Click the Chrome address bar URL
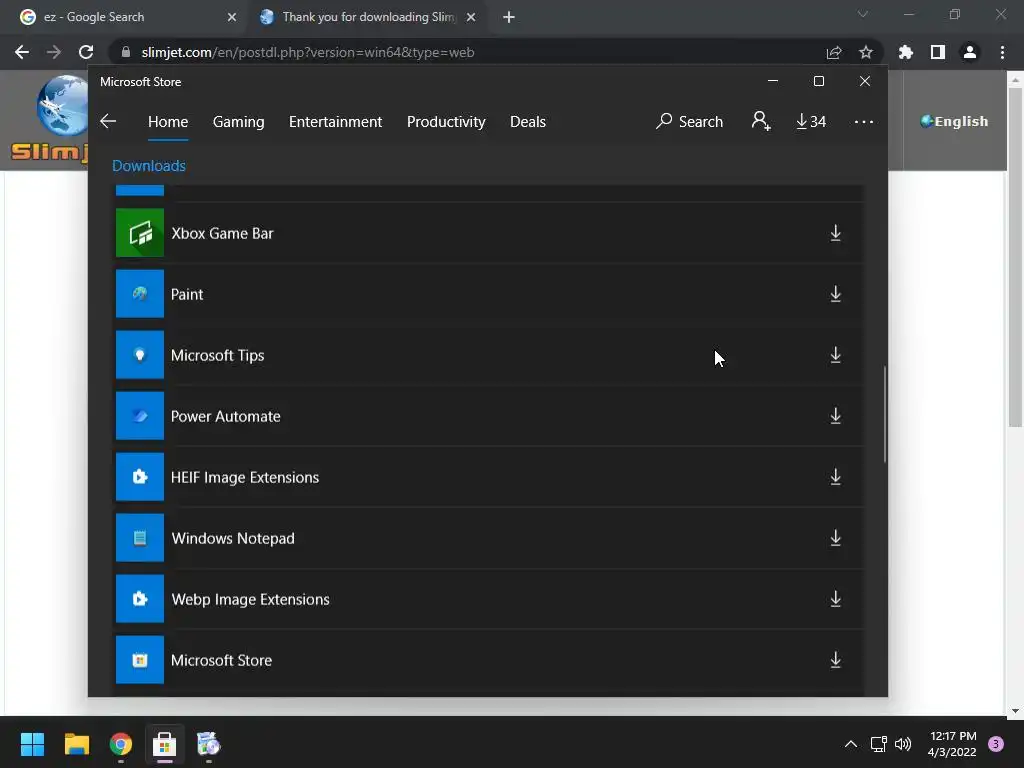 [x=308, y=52]
